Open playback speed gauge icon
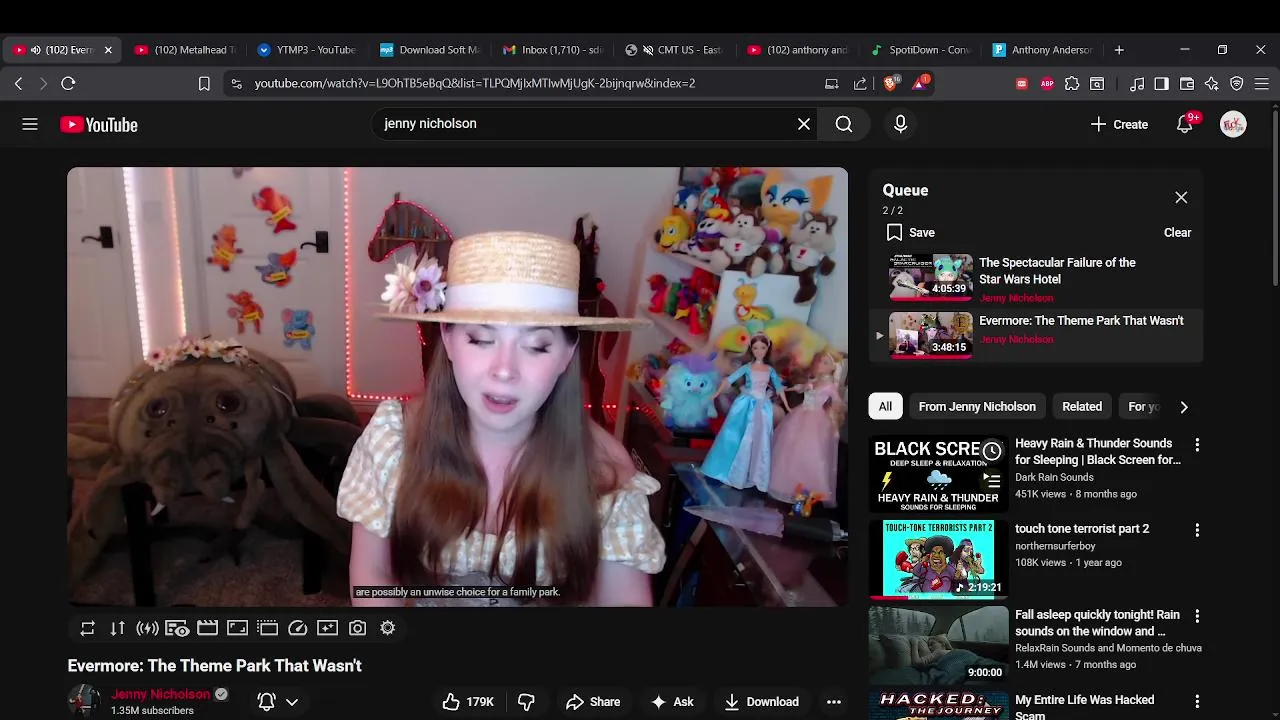This screenshot has width=1280, height=720. click(297, 628)
